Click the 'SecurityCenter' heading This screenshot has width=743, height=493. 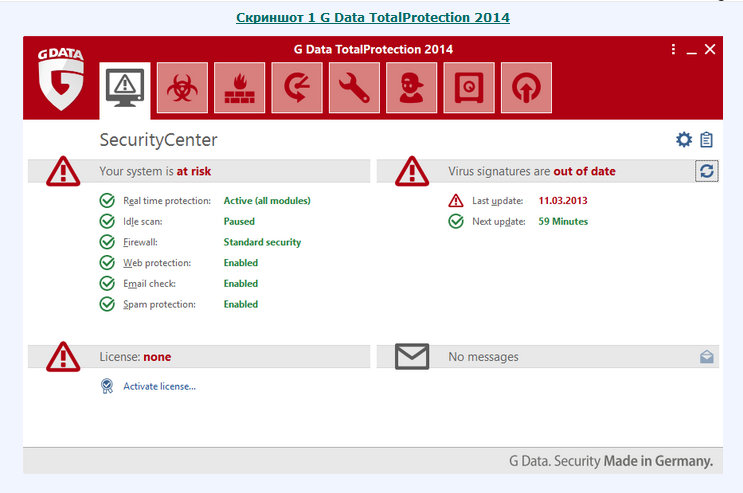coord(158,140)
